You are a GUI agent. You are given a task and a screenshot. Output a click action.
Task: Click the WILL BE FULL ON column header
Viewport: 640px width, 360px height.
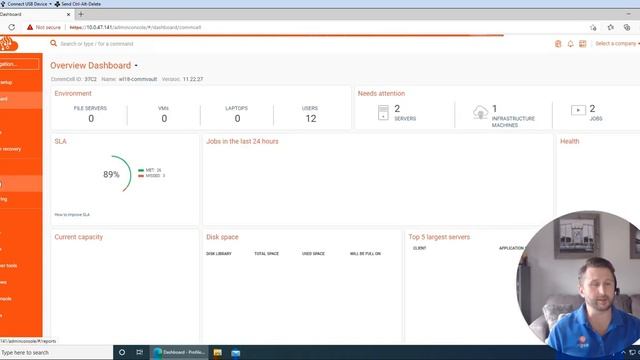(365, 254)
